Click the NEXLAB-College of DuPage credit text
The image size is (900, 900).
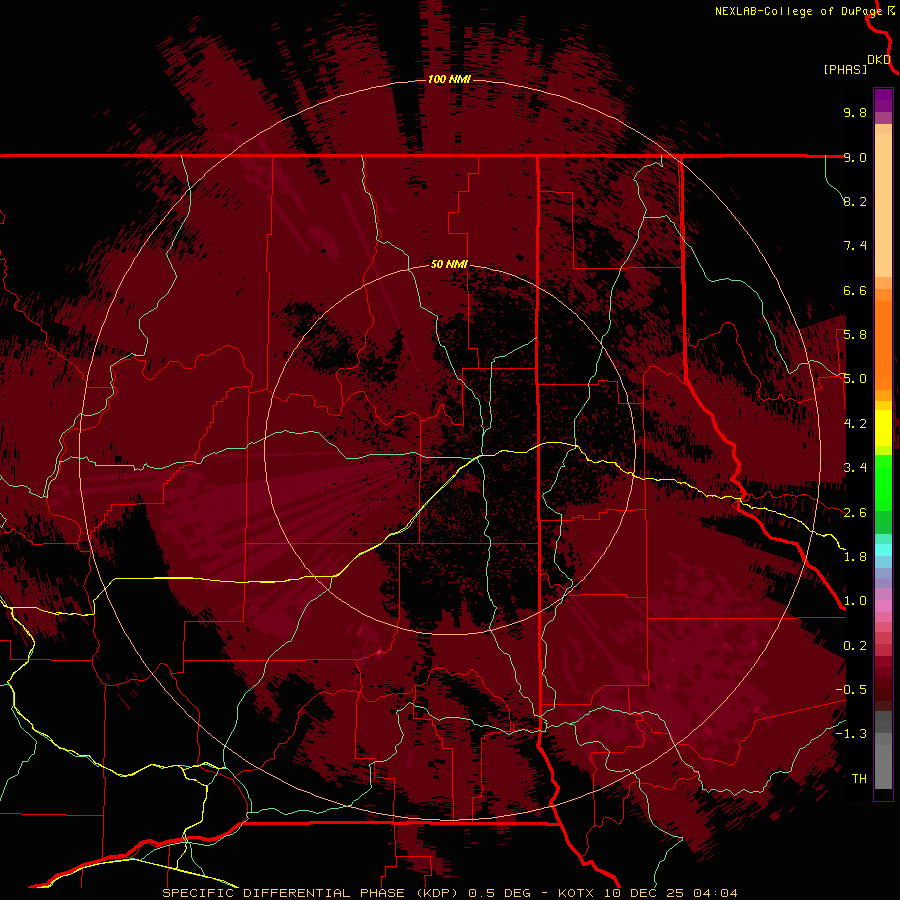click(798, 11)
